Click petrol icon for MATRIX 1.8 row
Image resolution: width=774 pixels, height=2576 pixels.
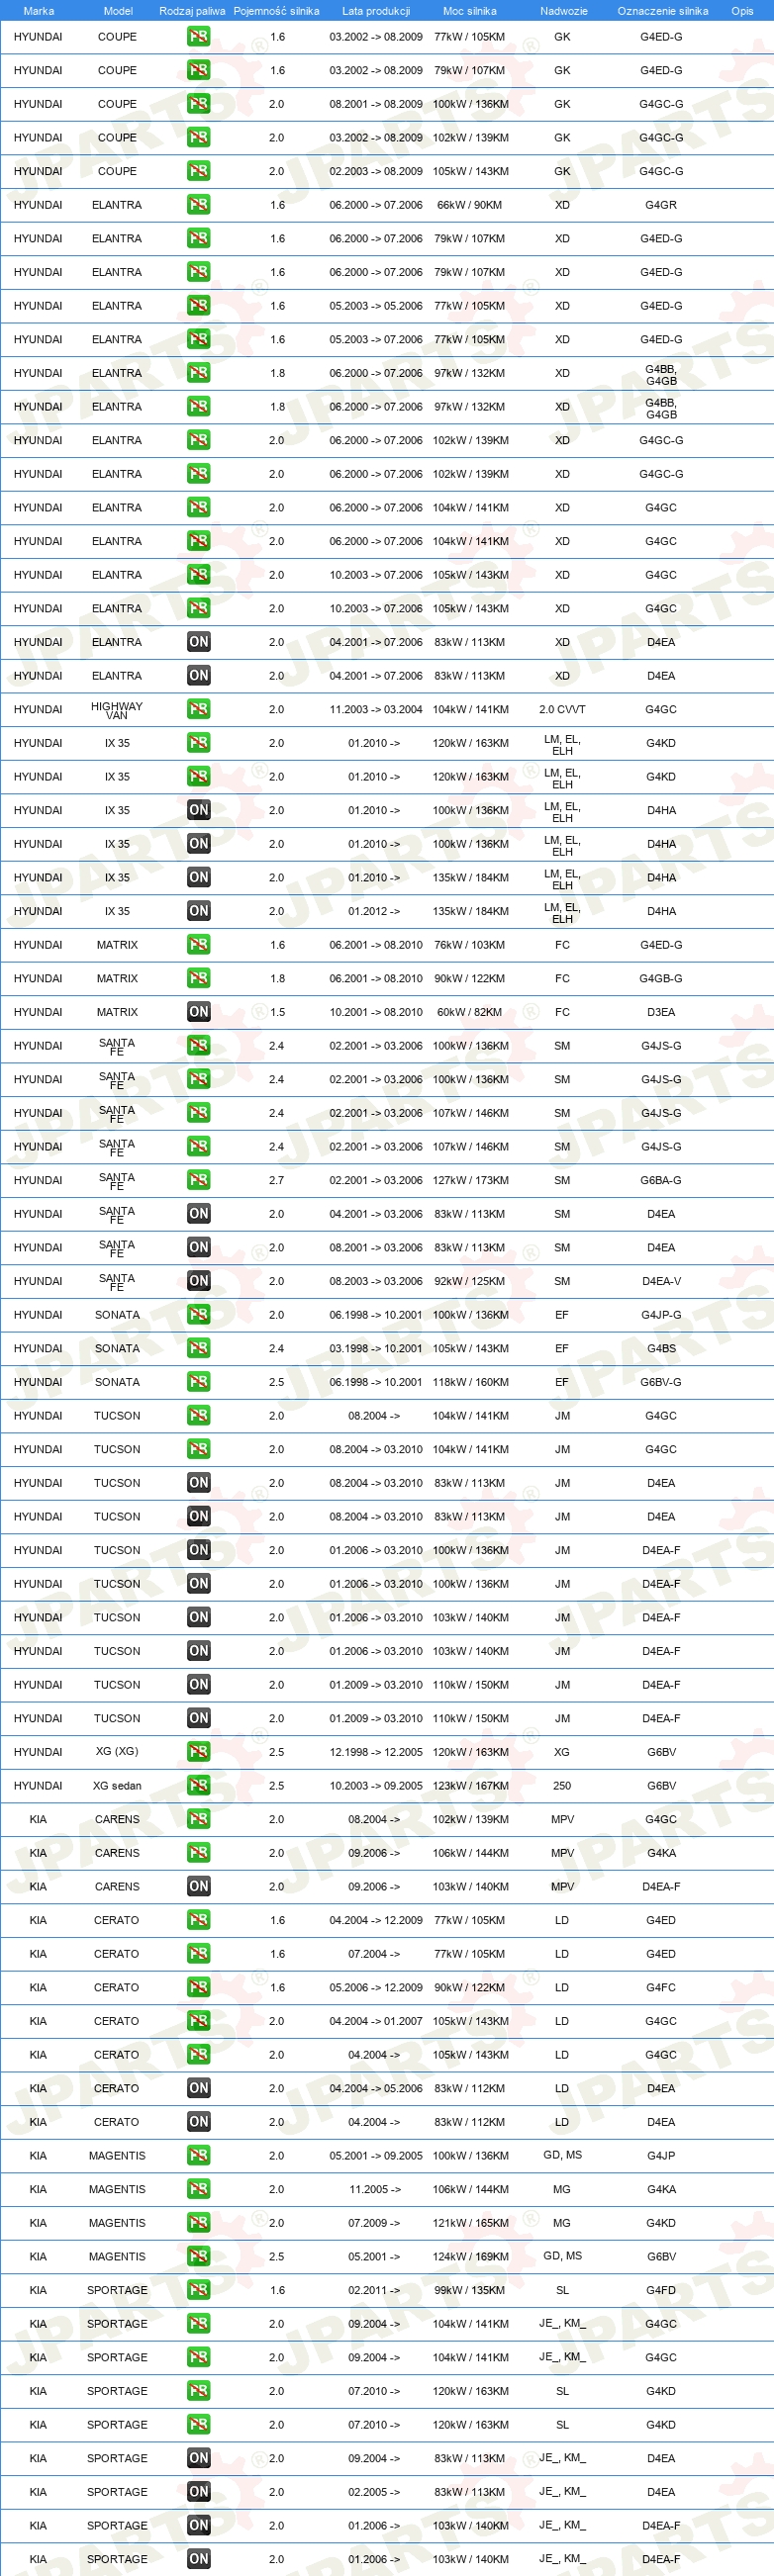[x=198, y=978]
